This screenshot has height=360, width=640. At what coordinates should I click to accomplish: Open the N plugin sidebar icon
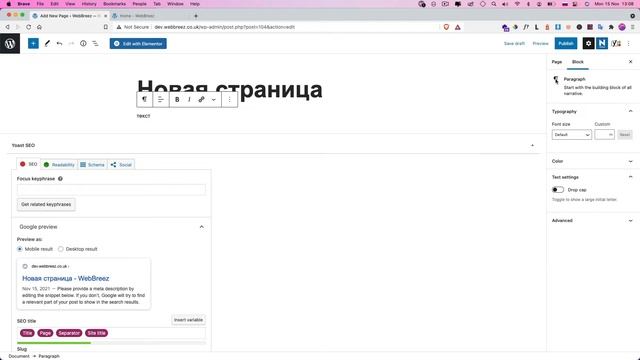point(602,43)
